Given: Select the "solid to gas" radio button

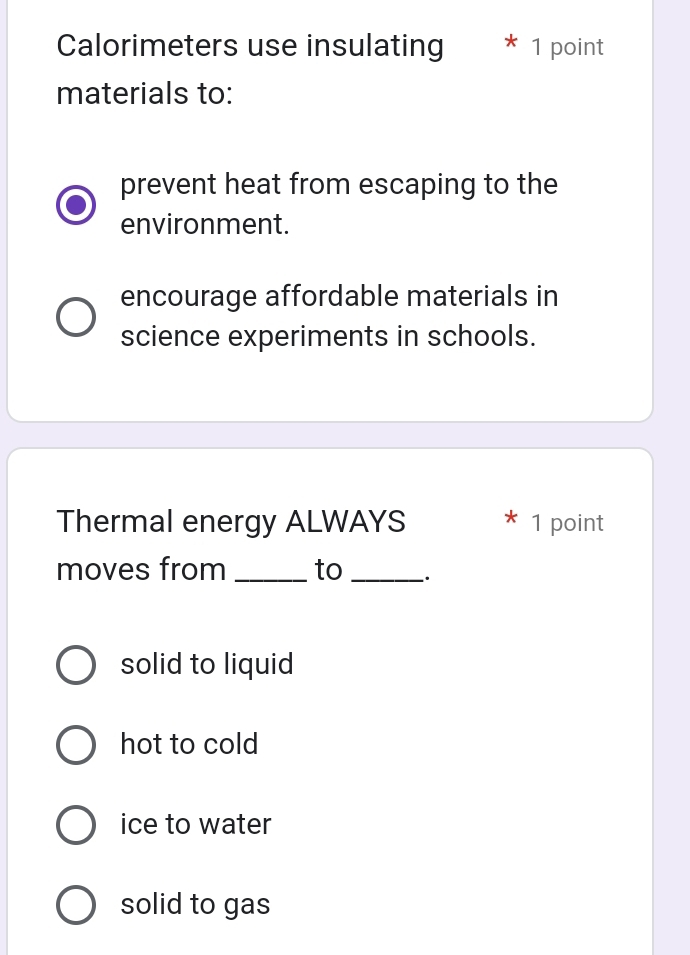Looking at the screenshot, I should pyautogui.click(x=76, y=905).
